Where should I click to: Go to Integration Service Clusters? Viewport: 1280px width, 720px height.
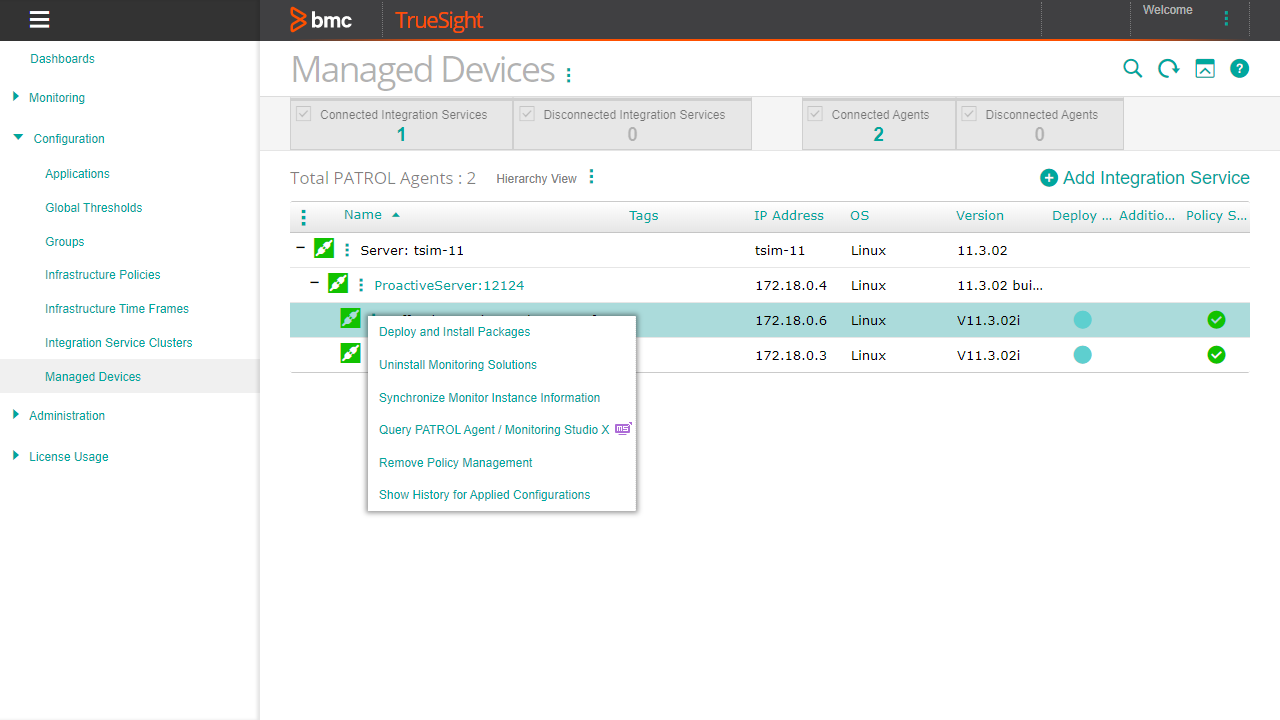pos(119,343)
